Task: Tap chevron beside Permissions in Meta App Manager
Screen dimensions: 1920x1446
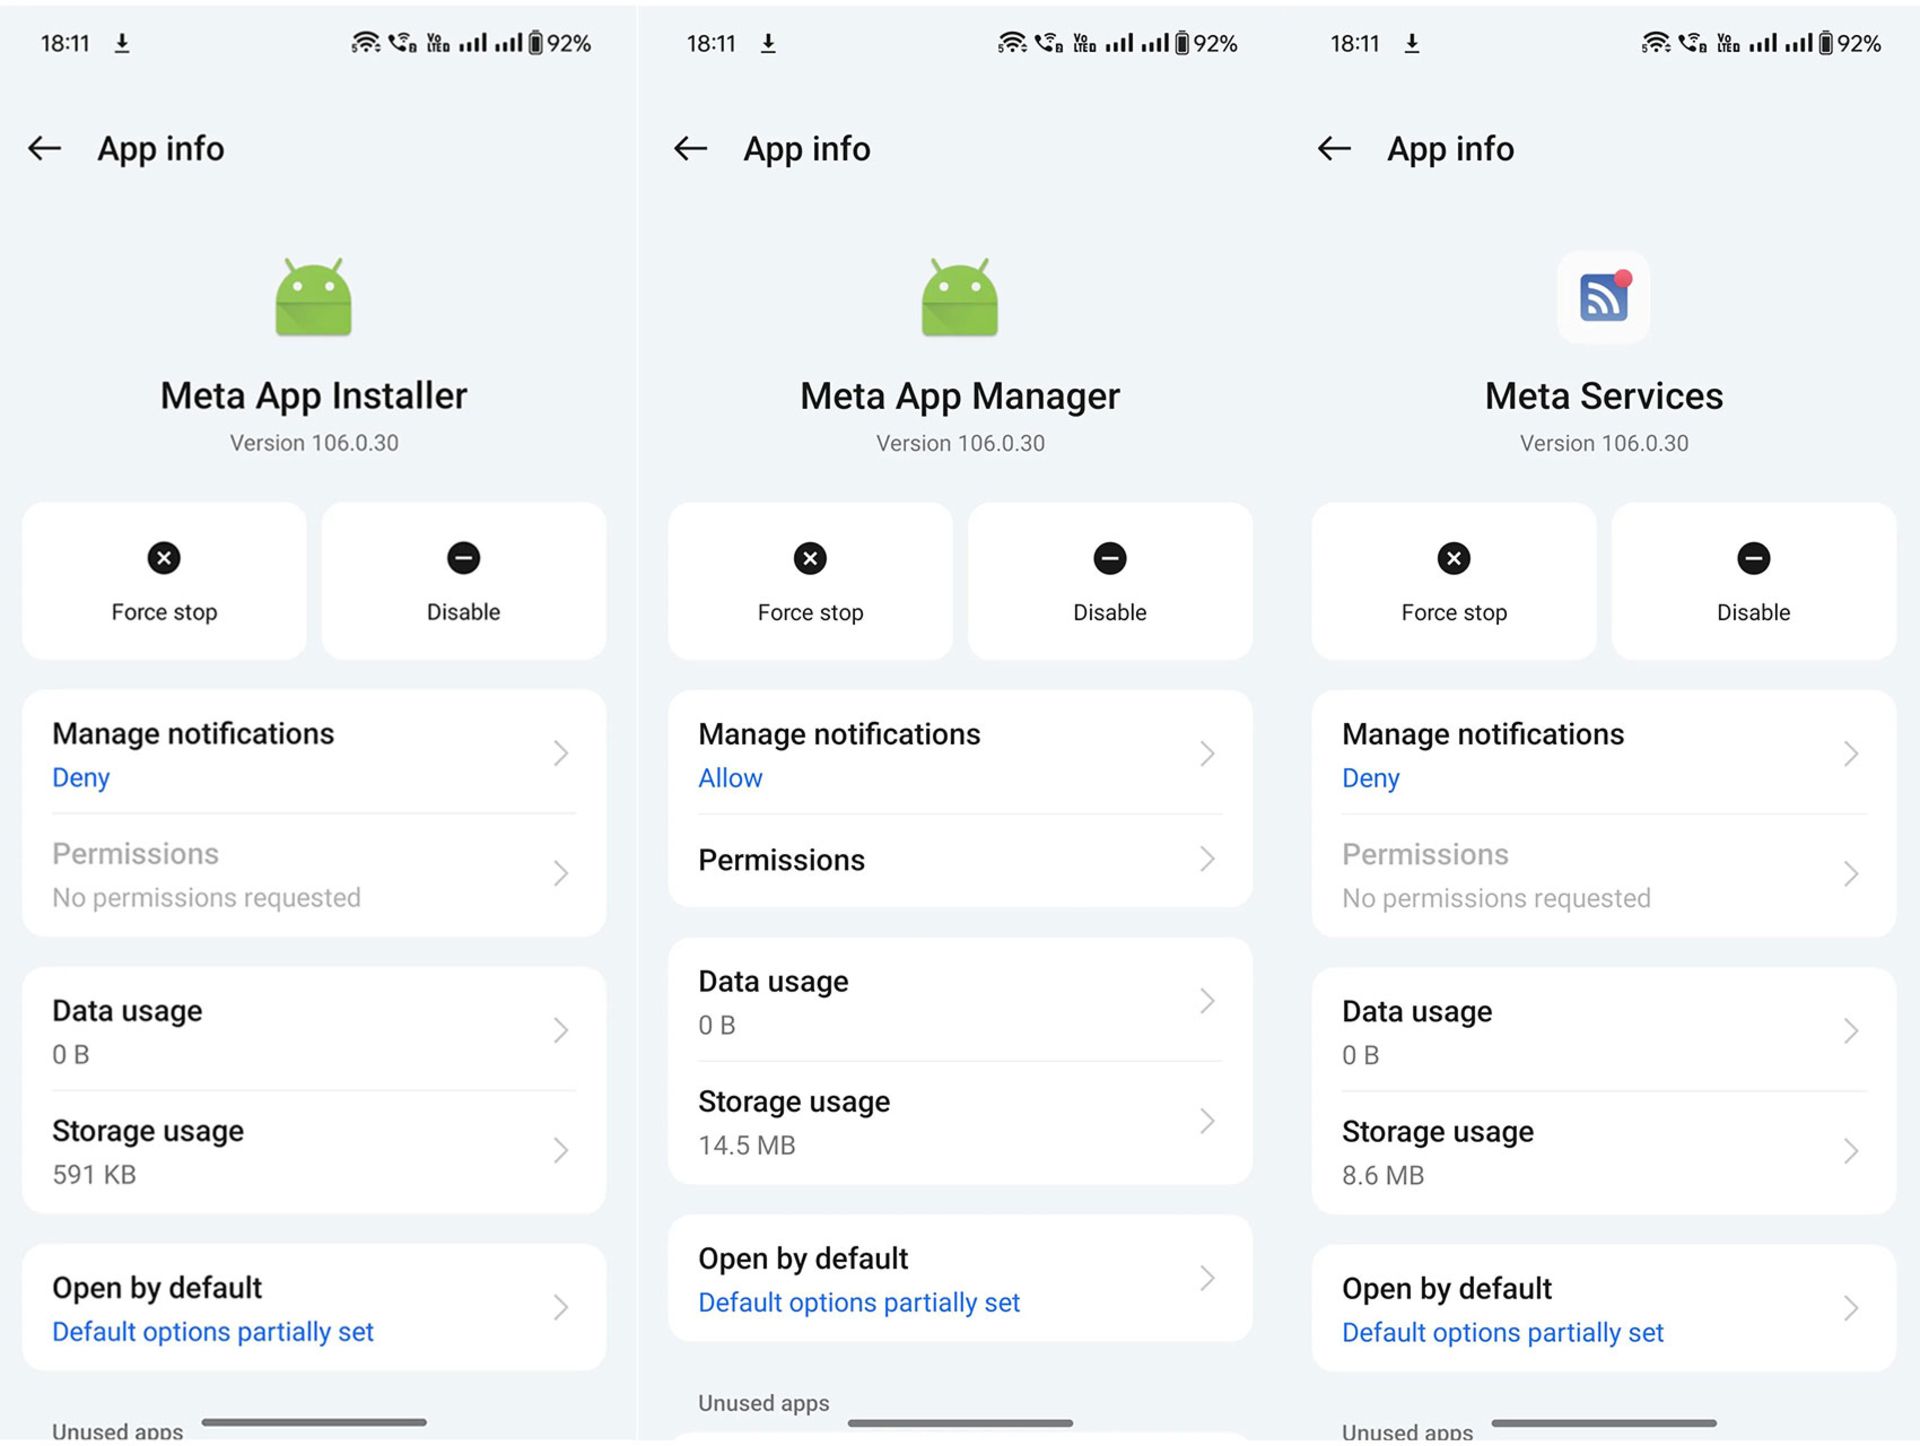Action: point(1207,859)
